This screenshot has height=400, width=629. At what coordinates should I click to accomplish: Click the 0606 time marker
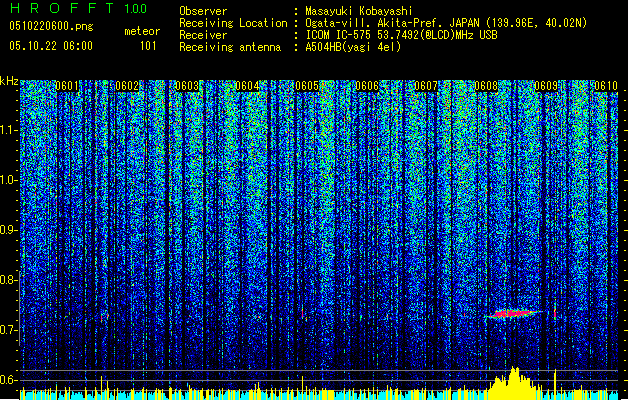[x=367, y=86]
